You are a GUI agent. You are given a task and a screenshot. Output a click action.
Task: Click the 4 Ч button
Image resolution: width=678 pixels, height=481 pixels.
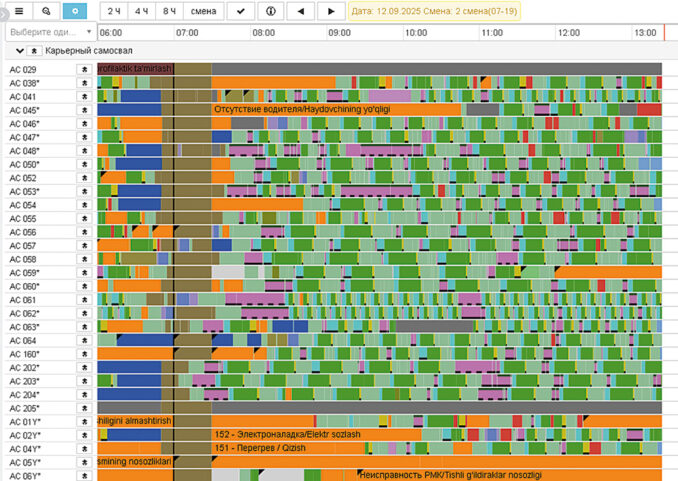tap(141, 11)
